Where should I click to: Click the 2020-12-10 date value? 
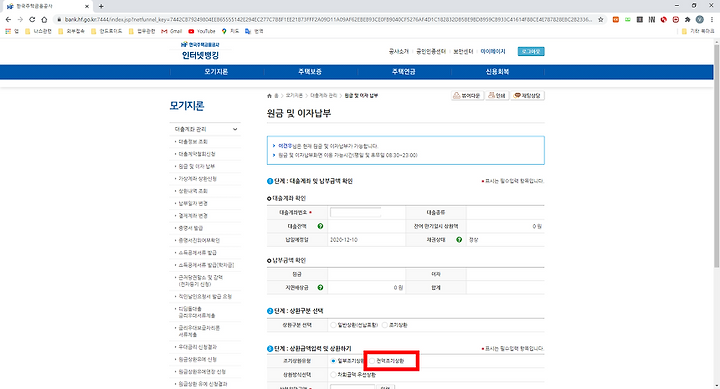(343, 240)
